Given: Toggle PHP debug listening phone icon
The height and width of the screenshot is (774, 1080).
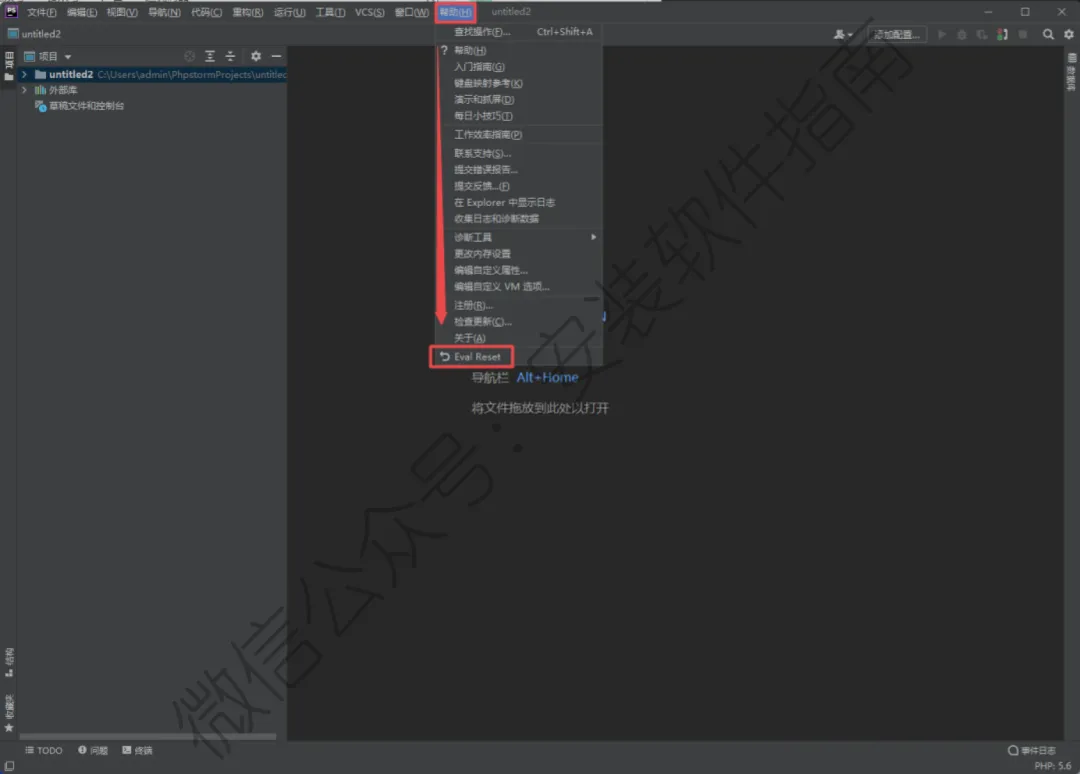Looking at the screenshot, I should point(1002,34).
